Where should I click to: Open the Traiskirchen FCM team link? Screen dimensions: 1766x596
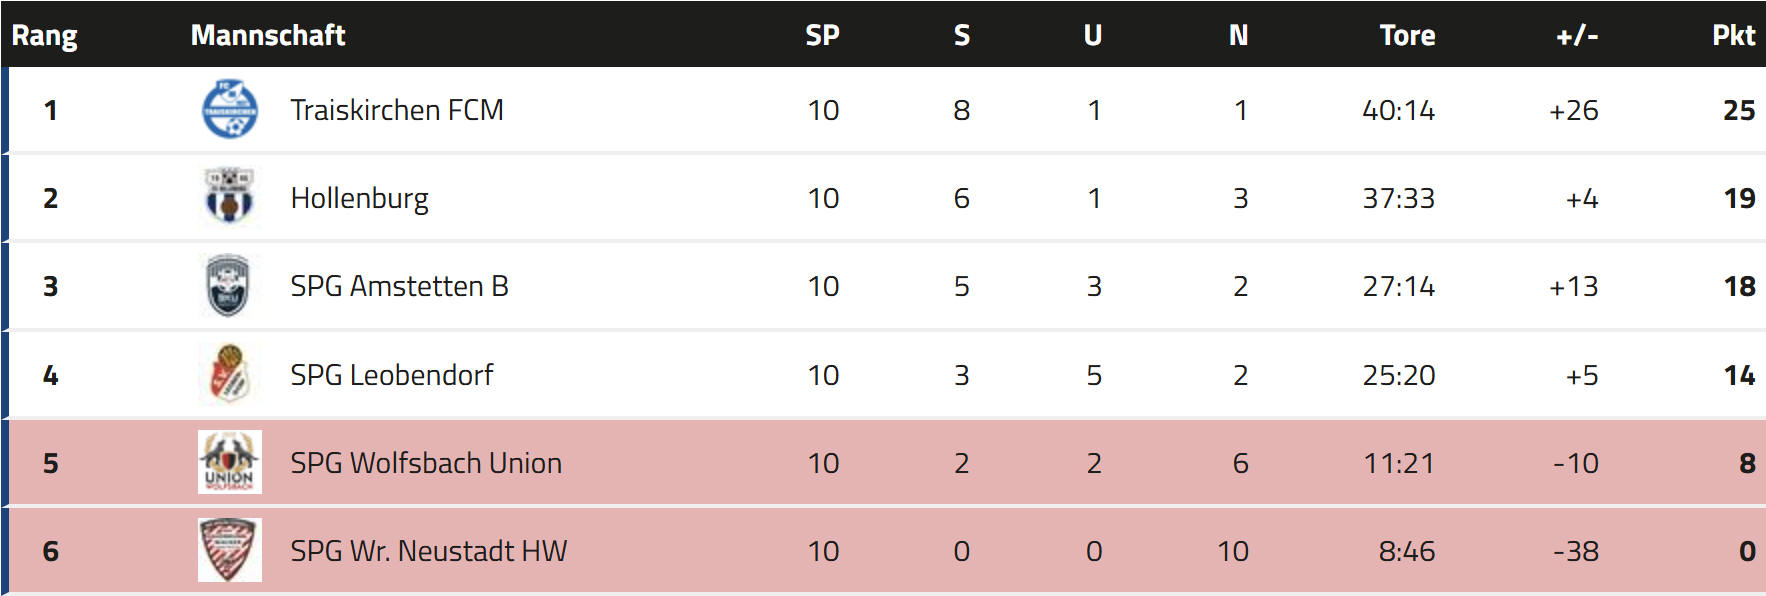(x=397, y=110)
